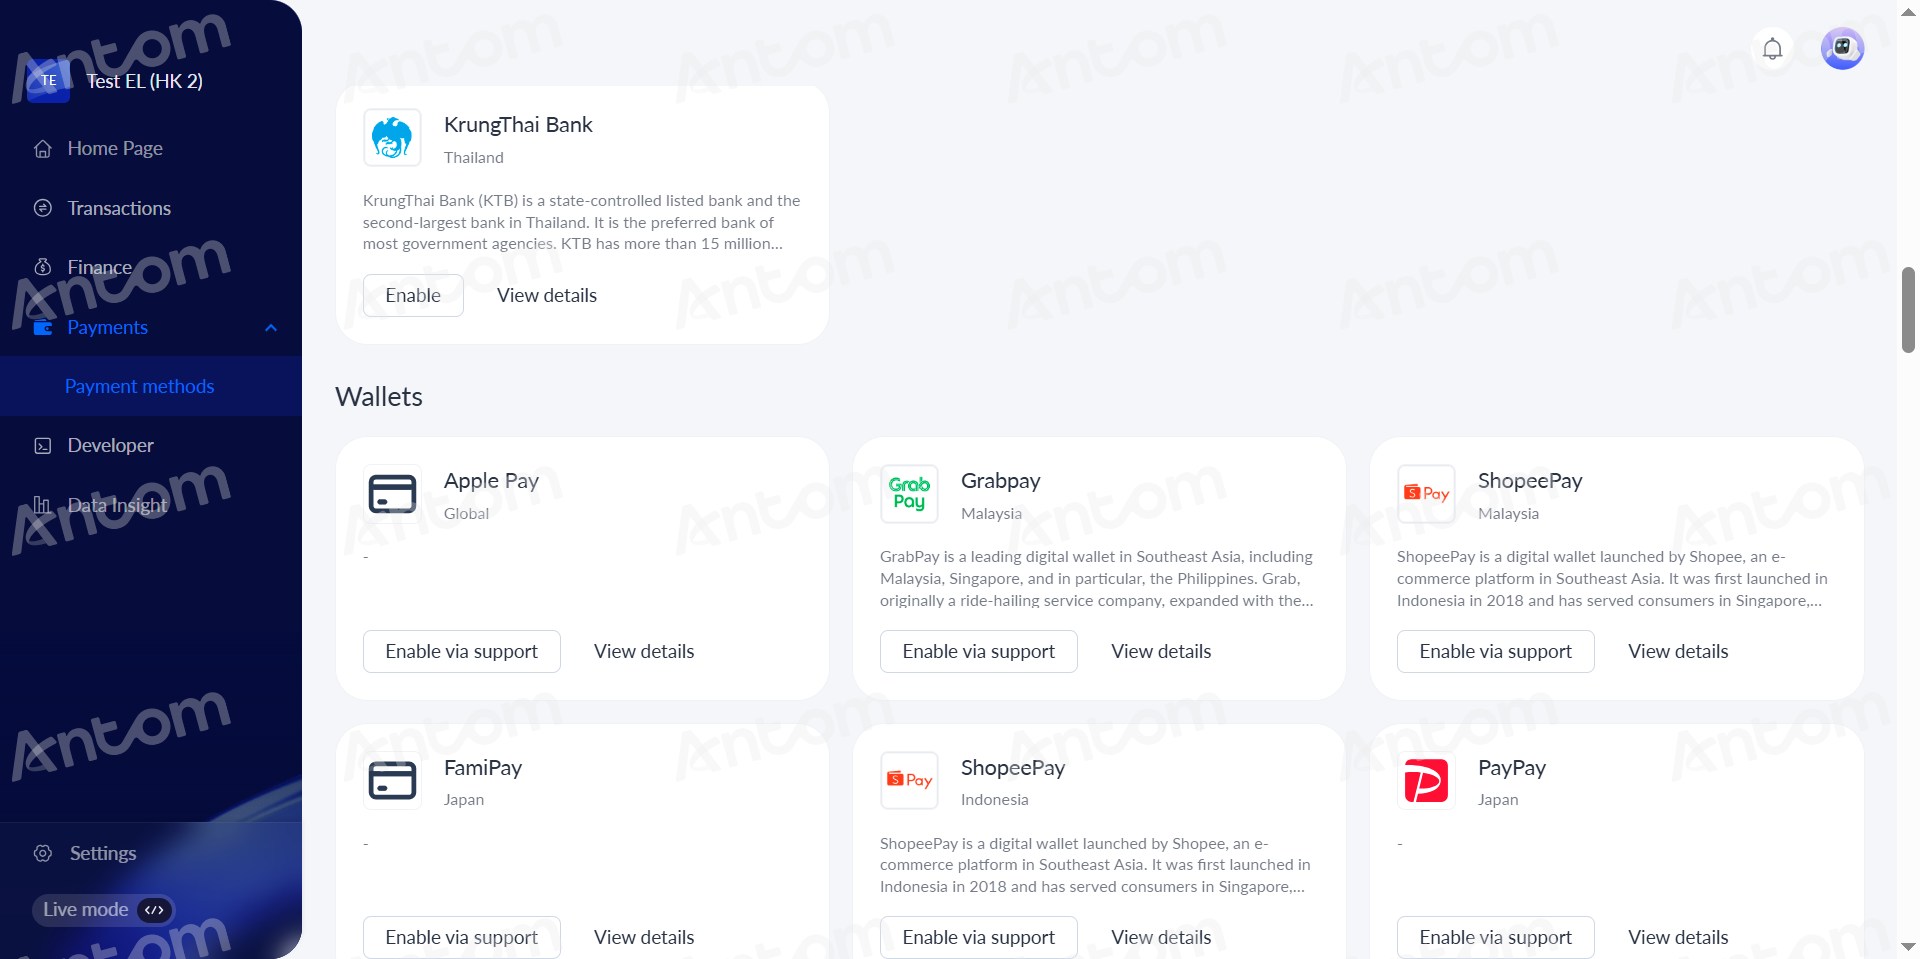
Task: Click the Settings gear icon
Action: (x=43, y=853)
